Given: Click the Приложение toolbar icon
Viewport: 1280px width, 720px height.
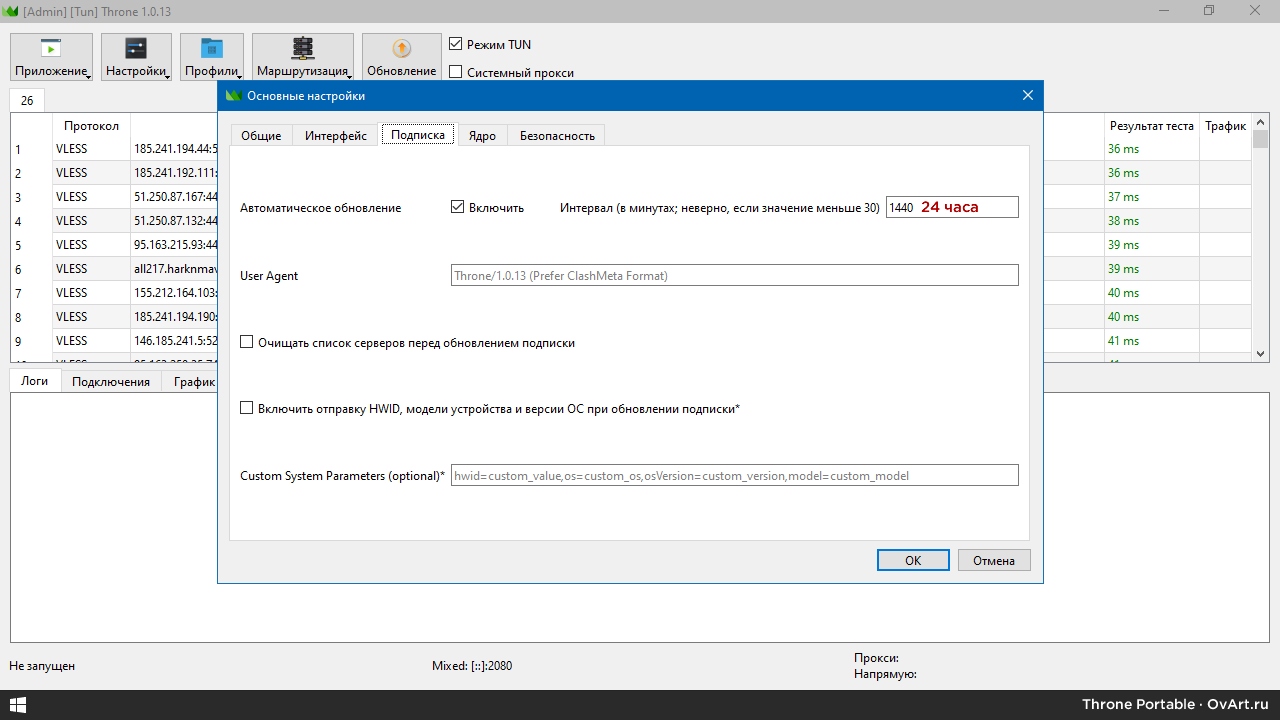Looking at the screenshot, I should [x=51, y=49].
